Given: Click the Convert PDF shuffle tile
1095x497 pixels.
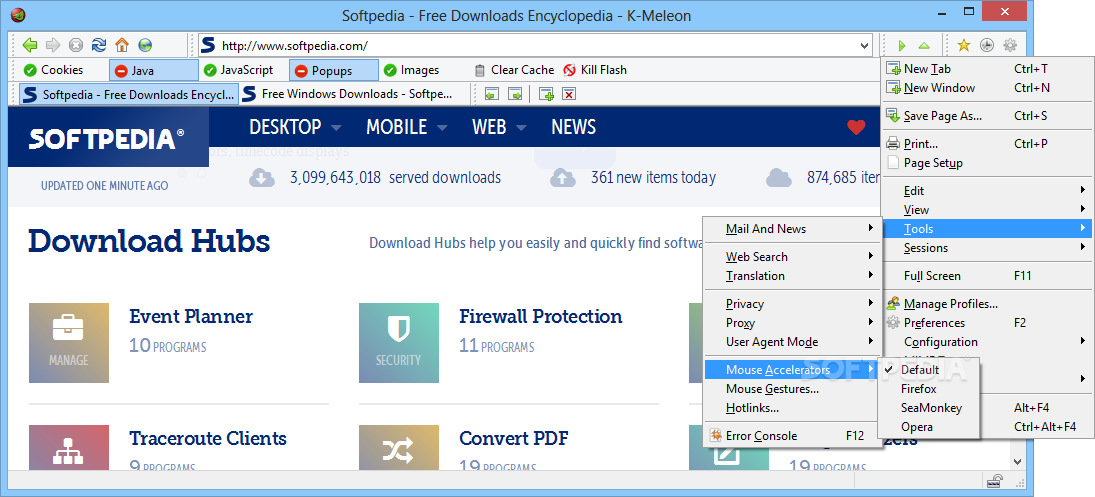Looking at the screenshot, I should 399,447.
